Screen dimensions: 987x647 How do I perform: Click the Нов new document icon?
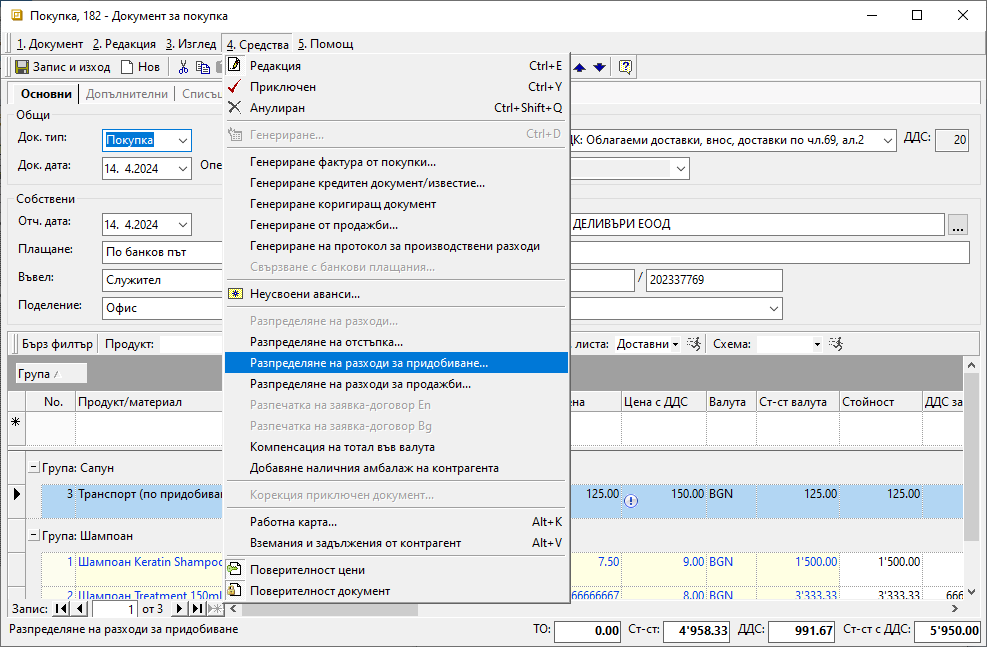coord(127,67)
